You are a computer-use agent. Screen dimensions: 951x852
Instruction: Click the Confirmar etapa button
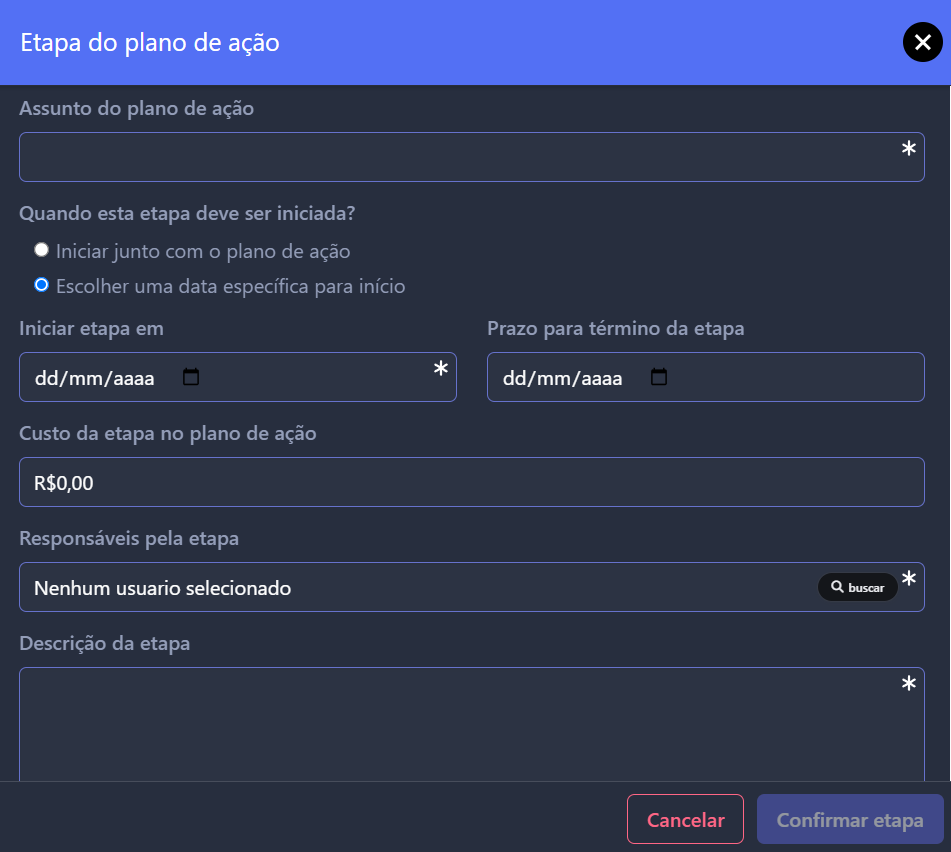click(850, 819)
